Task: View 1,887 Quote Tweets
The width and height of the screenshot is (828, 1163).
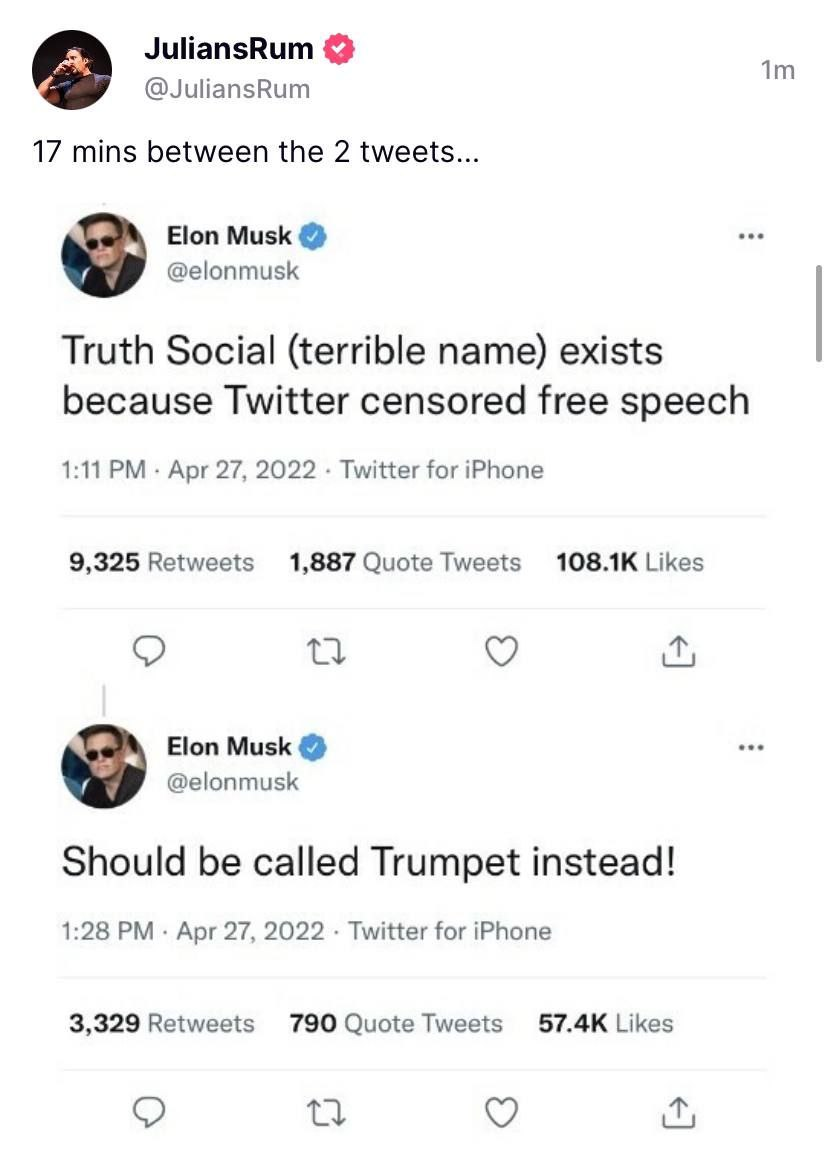Action: tap(405, 563)
